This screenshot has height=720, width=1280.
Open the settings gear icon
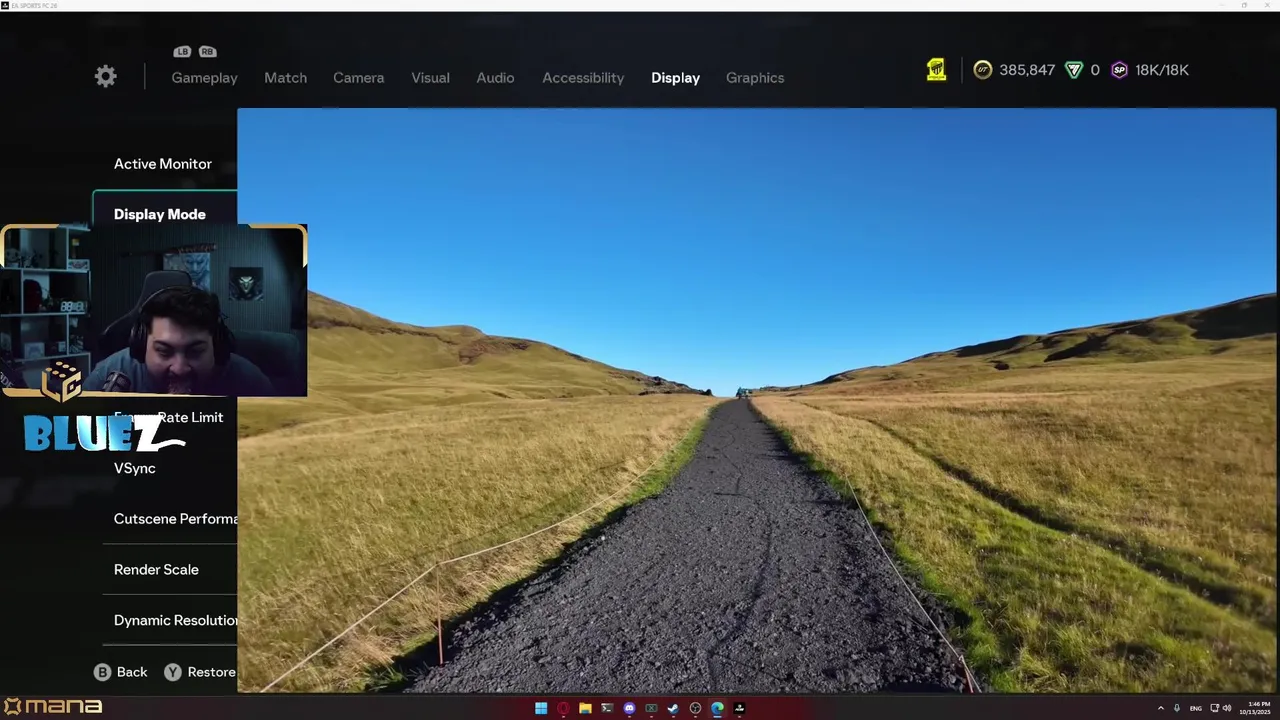point(106,77)
